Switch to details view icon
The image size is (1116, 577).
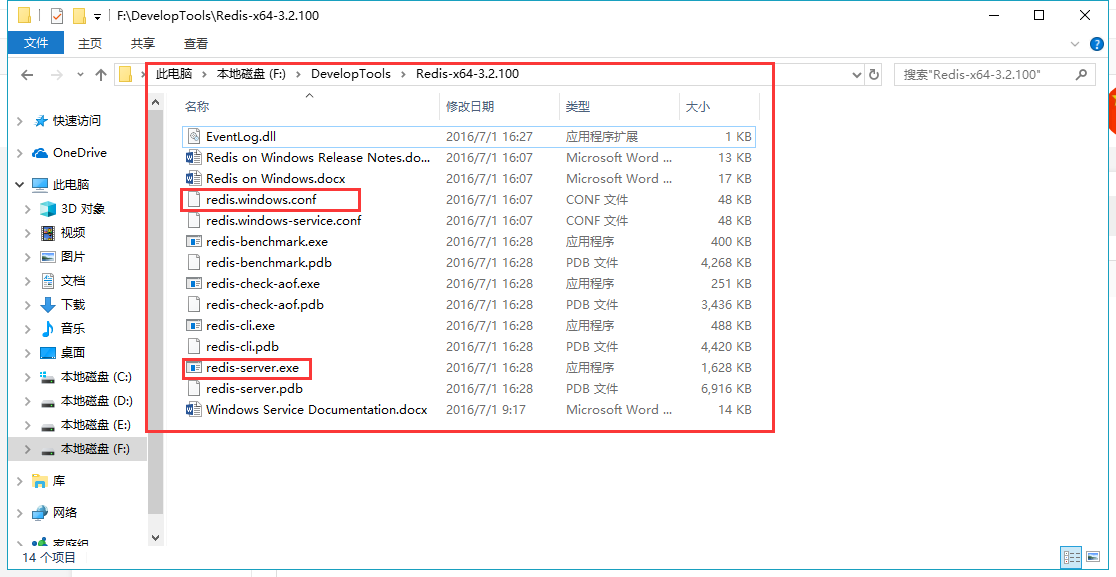(x=1071, y=556)
